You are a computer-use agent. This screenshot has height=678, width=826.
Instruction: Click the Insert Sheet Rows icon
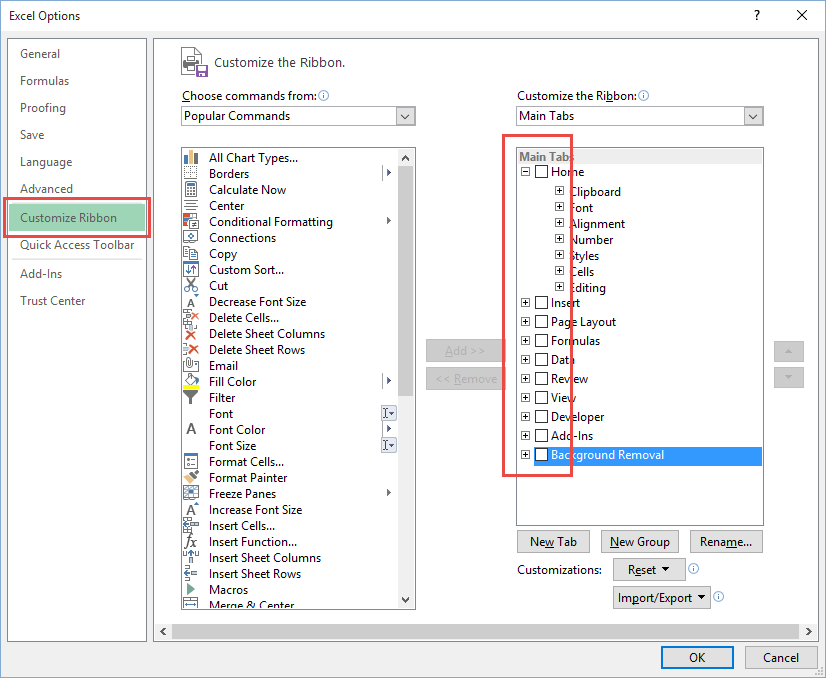191,574
